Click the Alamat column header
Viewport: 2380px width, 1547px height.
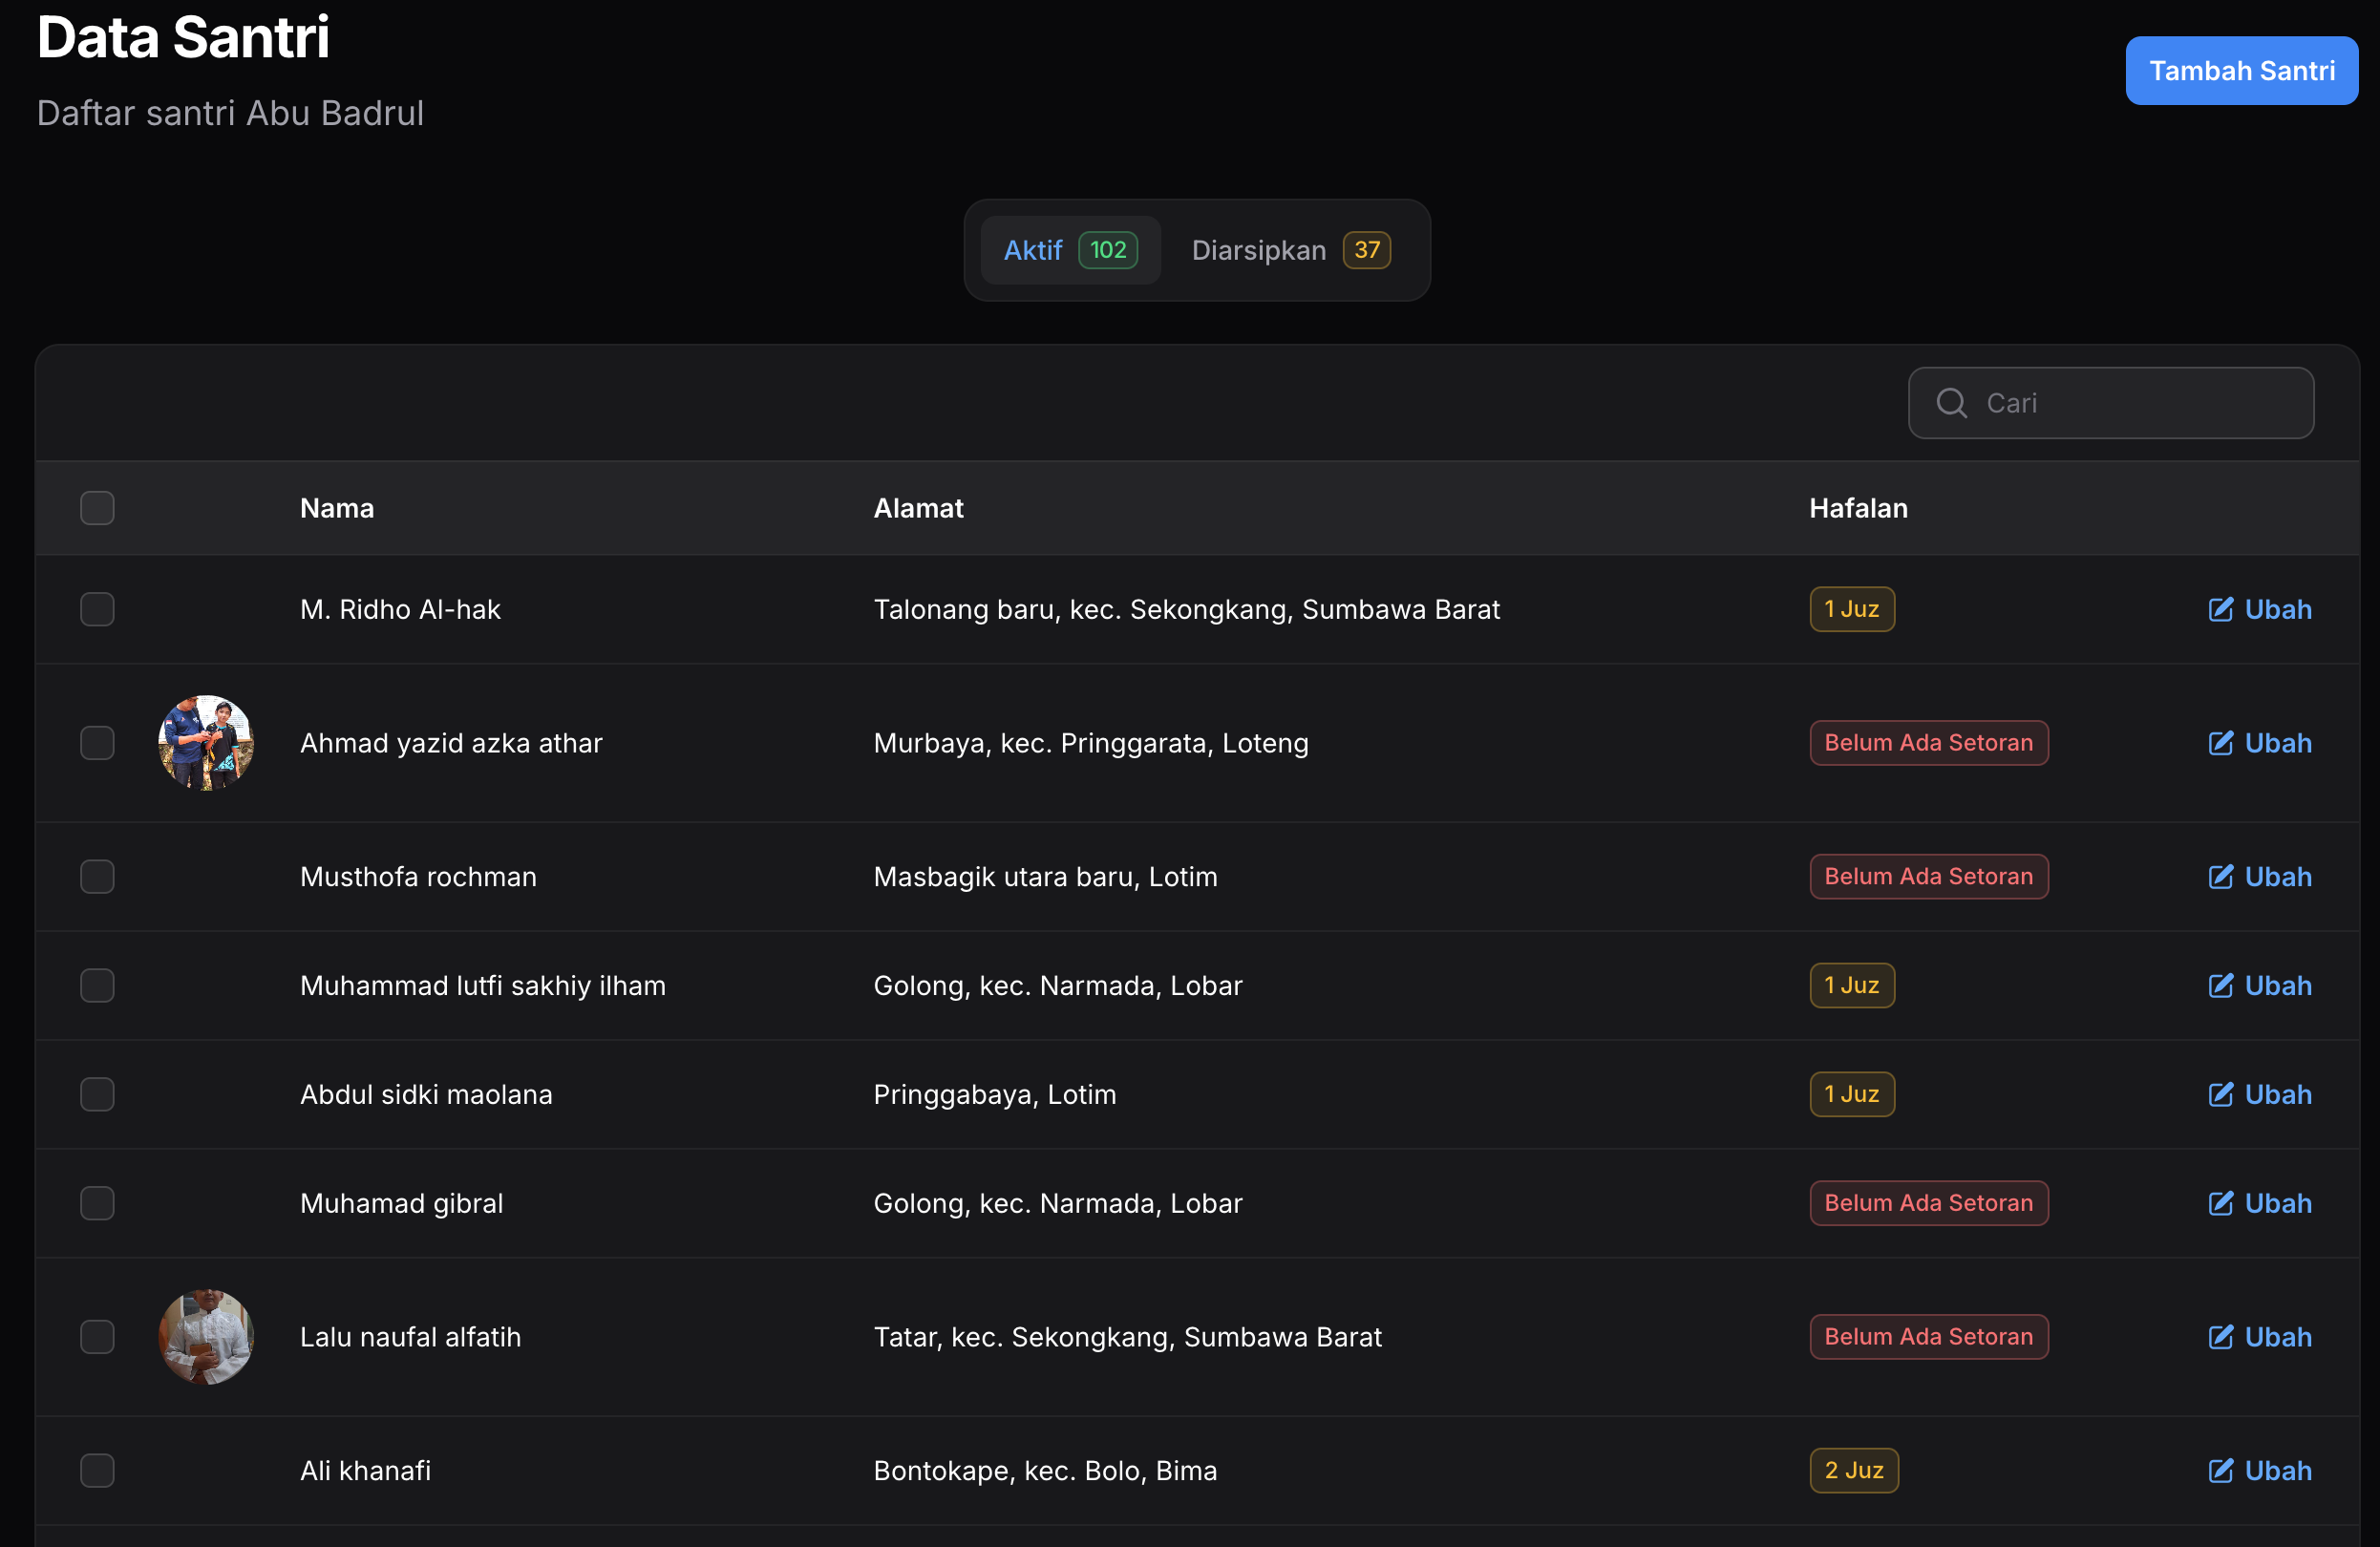pos(918,508)
